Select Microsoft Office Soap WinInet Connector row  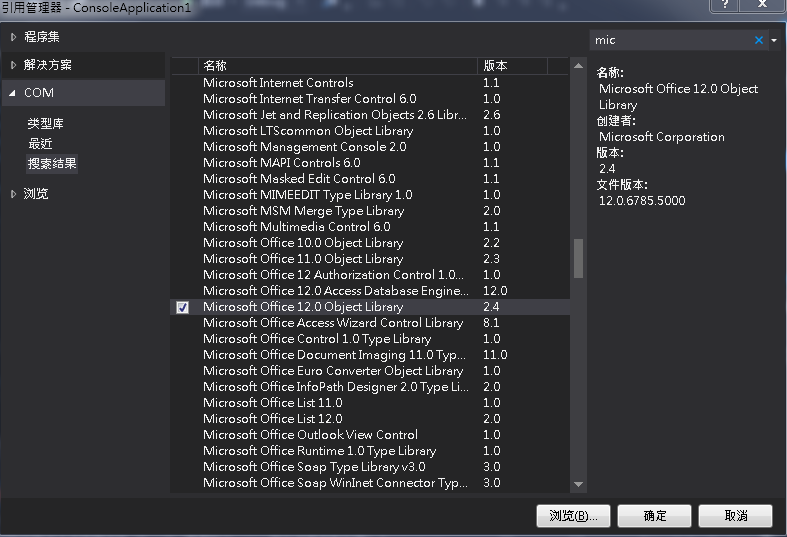tap(370, 483)
